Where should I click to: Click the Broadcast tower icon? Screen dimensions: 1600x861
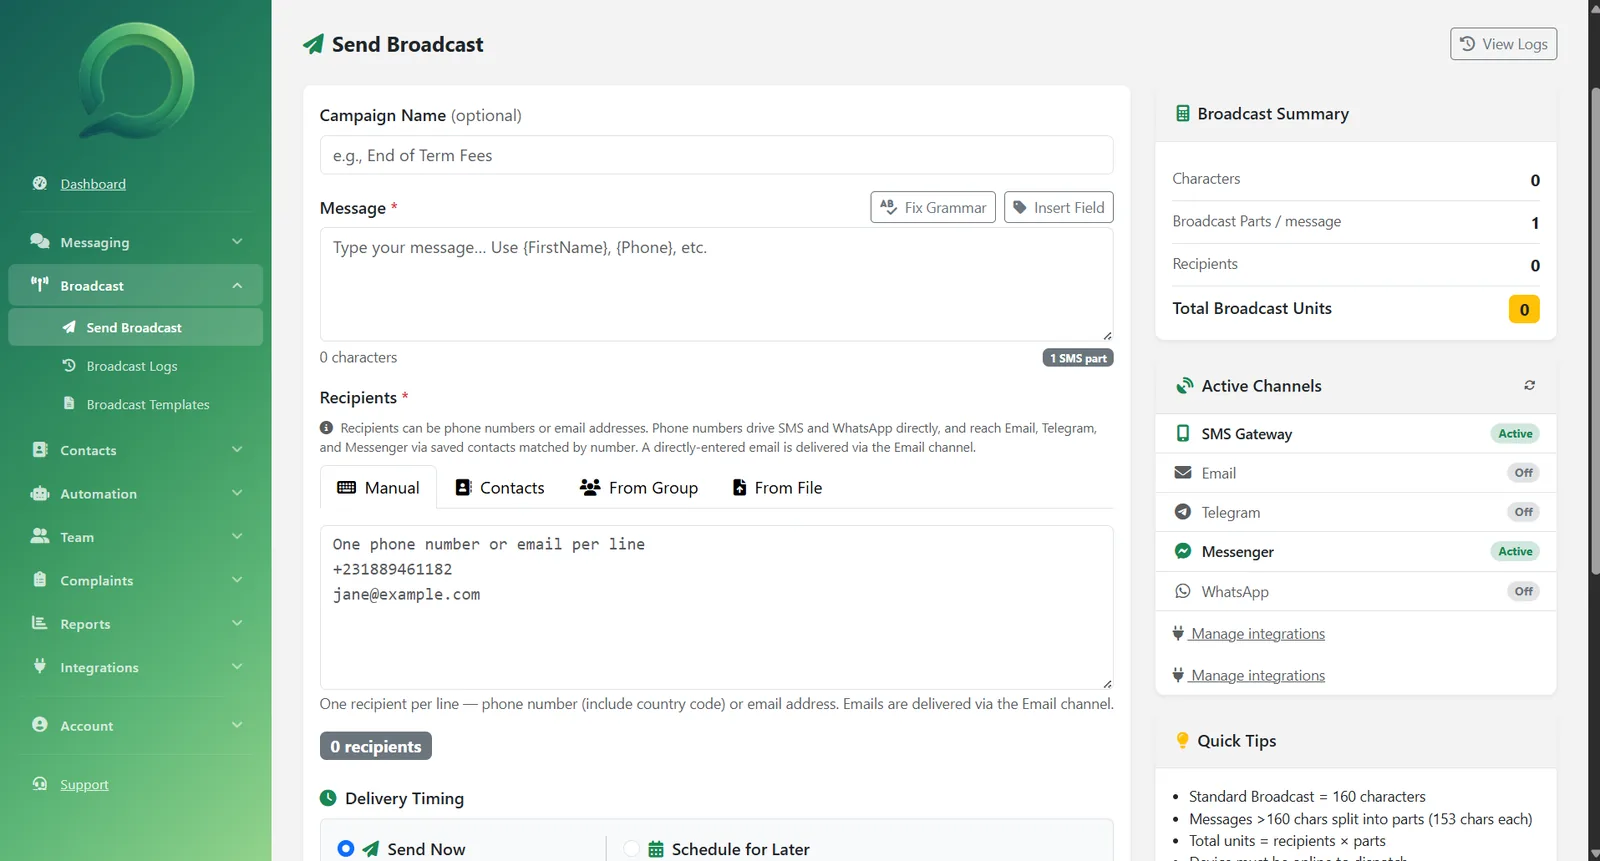tap(40, 284)
